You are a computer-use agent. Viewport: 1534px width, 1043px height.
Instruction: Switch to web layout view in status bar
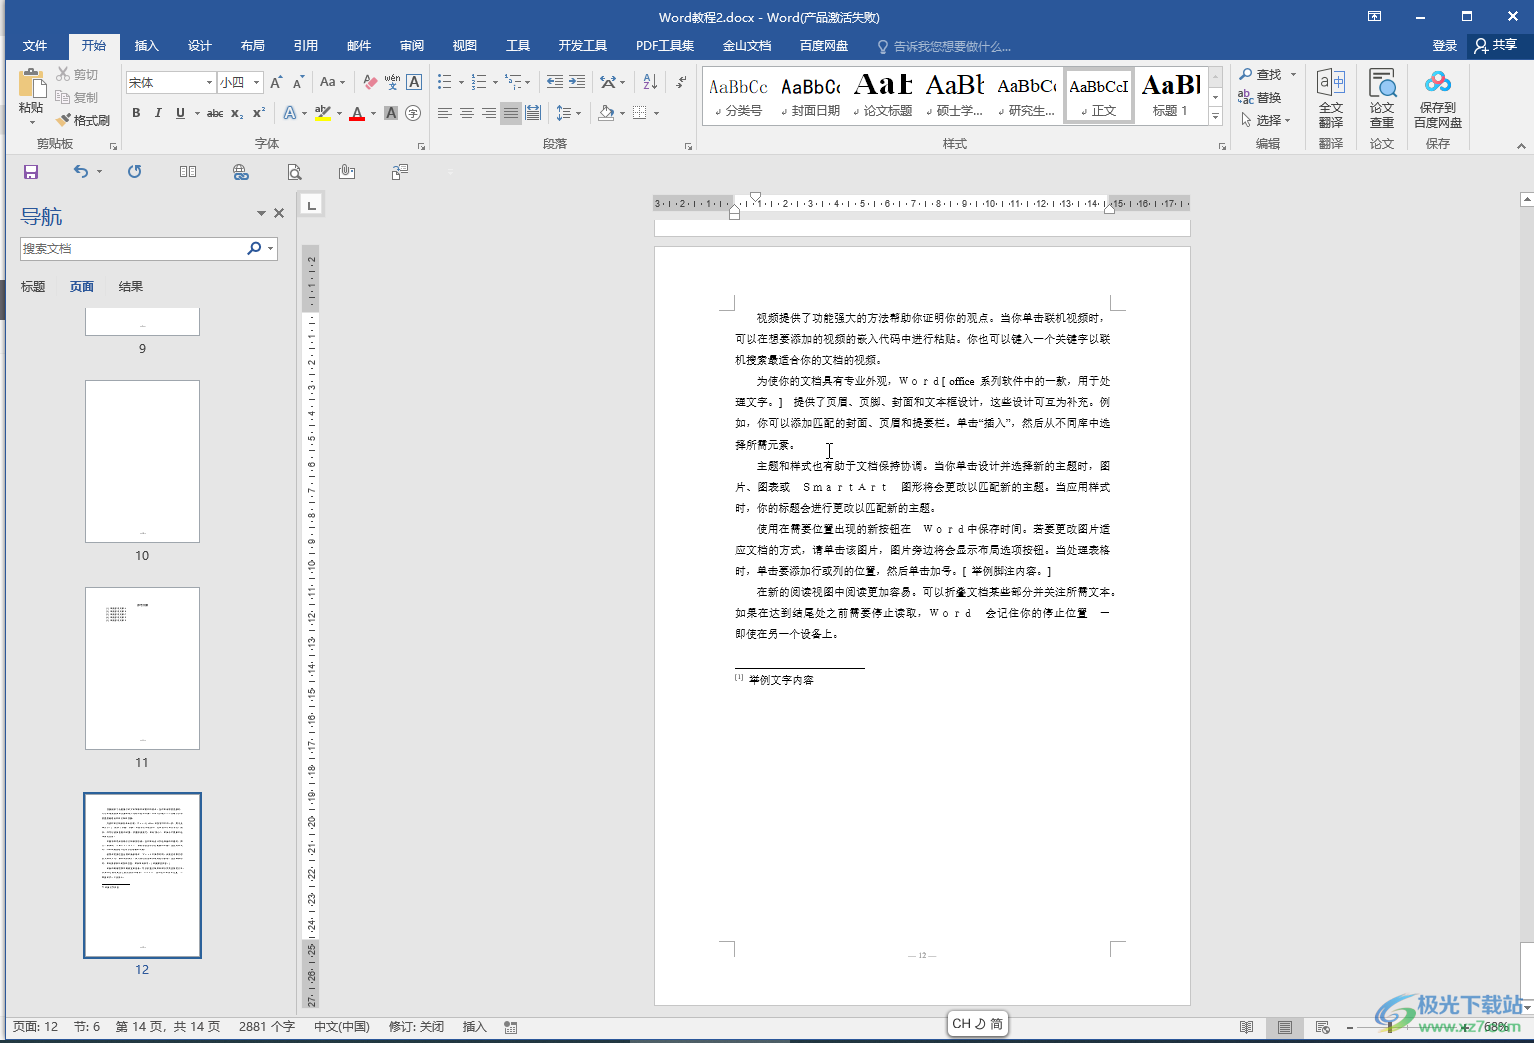1323,1027
